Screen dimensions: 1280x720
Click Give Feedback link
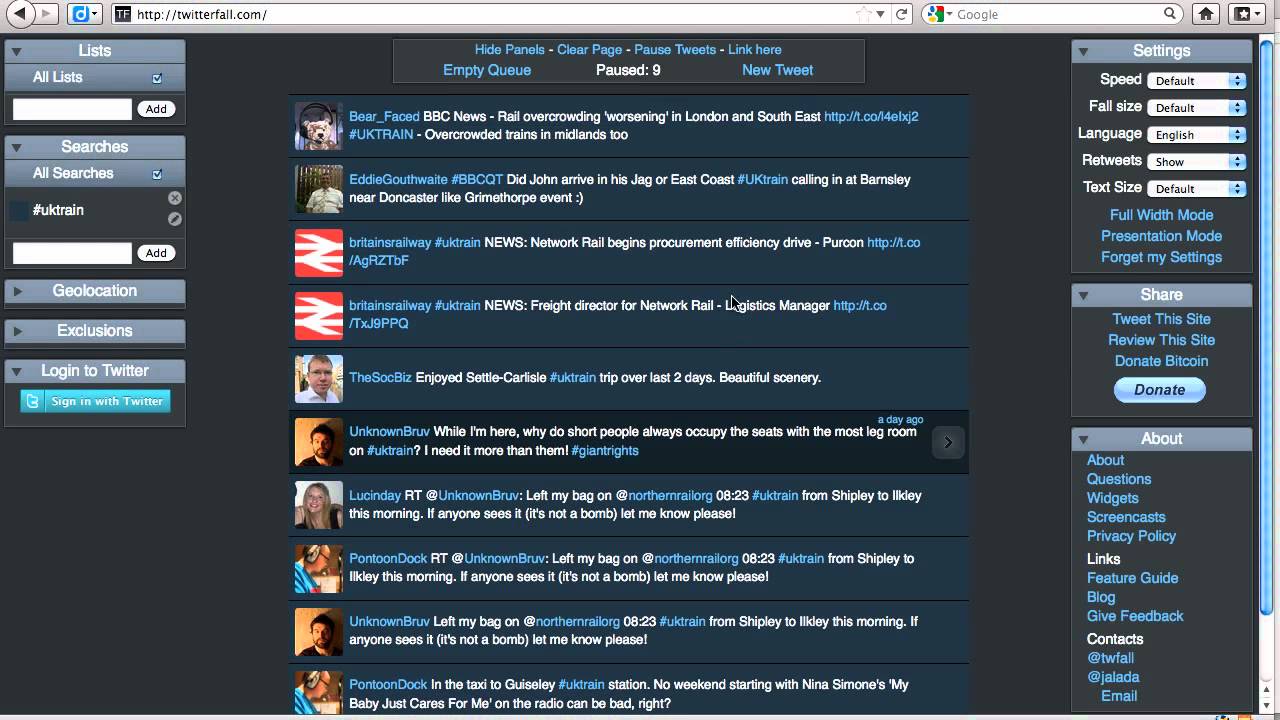[x=1135, y=616]
